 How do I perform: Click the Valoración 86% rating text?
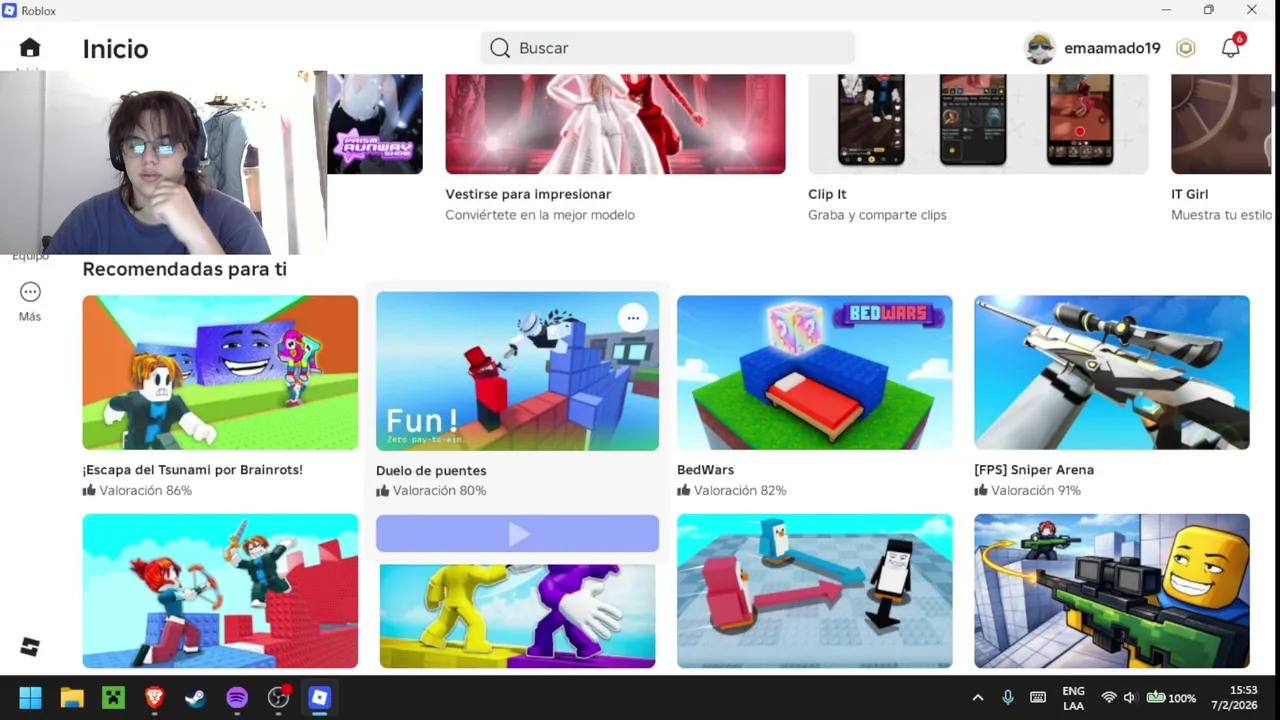(145, 490)
